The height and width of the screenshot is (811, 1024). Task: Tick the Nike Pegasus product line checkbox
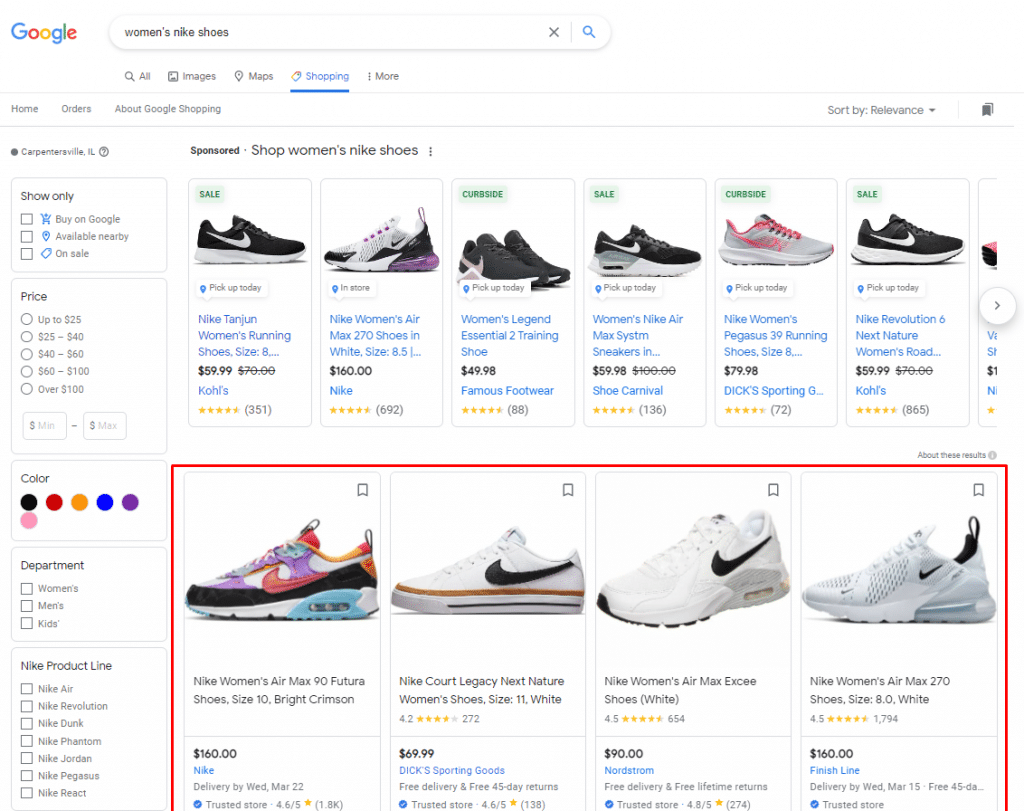coord(27,776)
